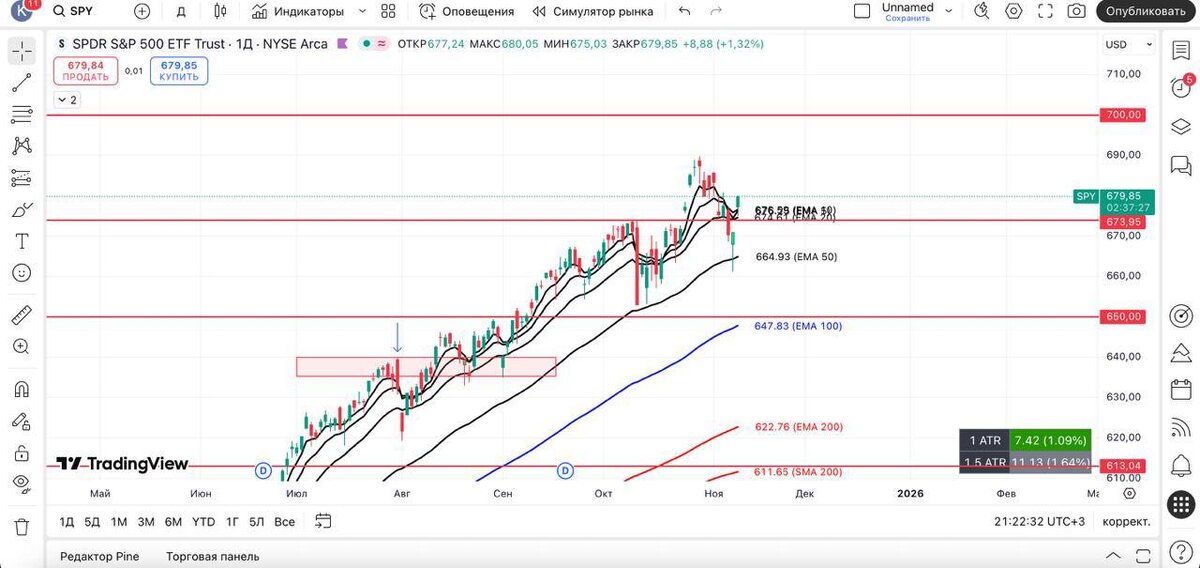
Task: Open the watchlist panel in right sidebar
Action: [1180, 51]
